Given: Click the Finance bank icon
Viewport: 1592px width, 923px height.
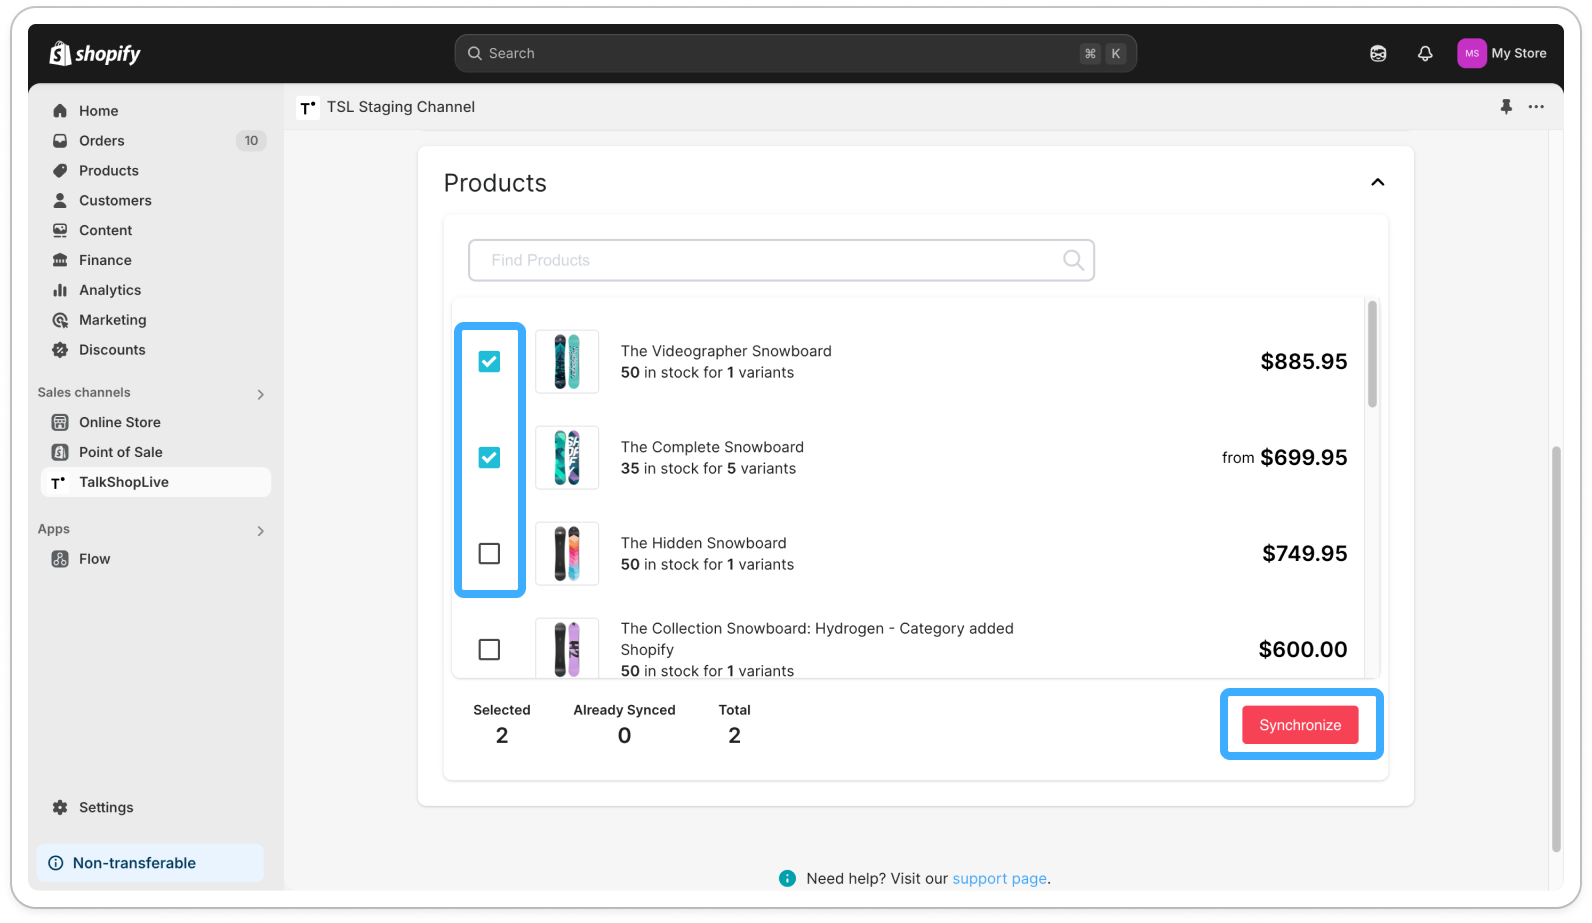Looking at the screenshot, I should [60, 260].
